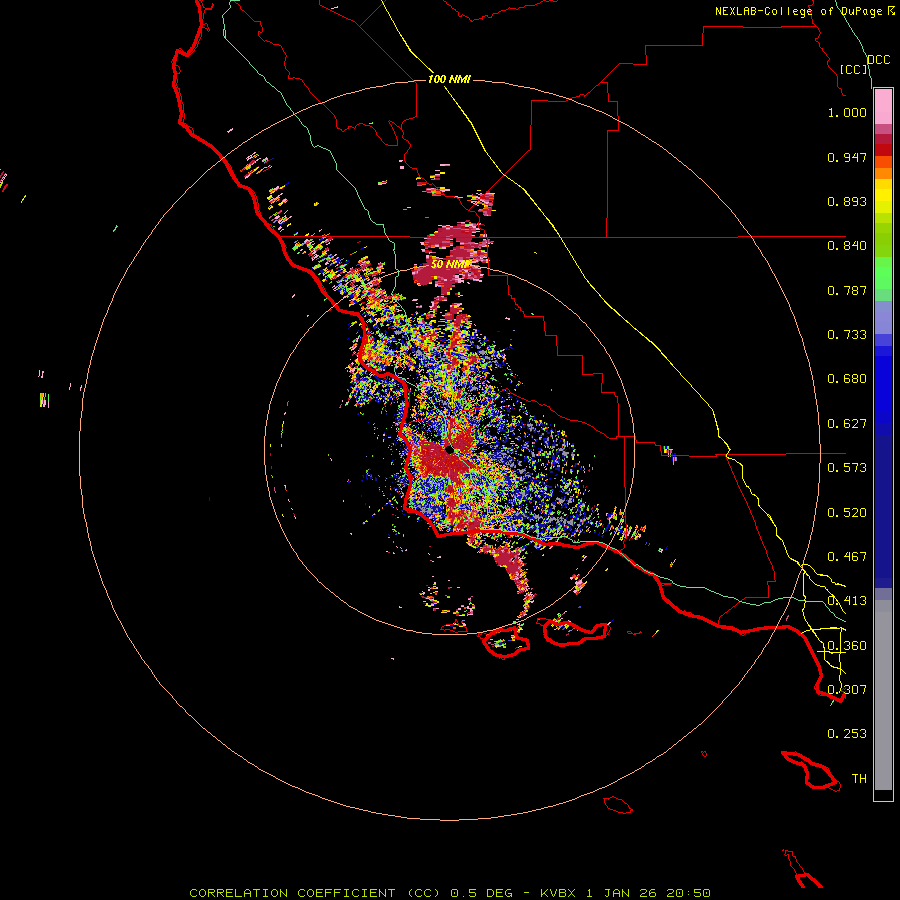Select the gray segment of the color bar

point(883,695)
